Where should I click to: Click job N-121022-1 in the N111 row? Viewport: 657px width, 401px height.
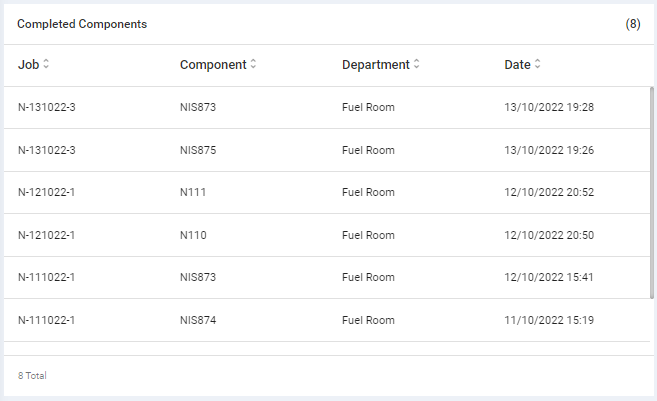point(46,192)
